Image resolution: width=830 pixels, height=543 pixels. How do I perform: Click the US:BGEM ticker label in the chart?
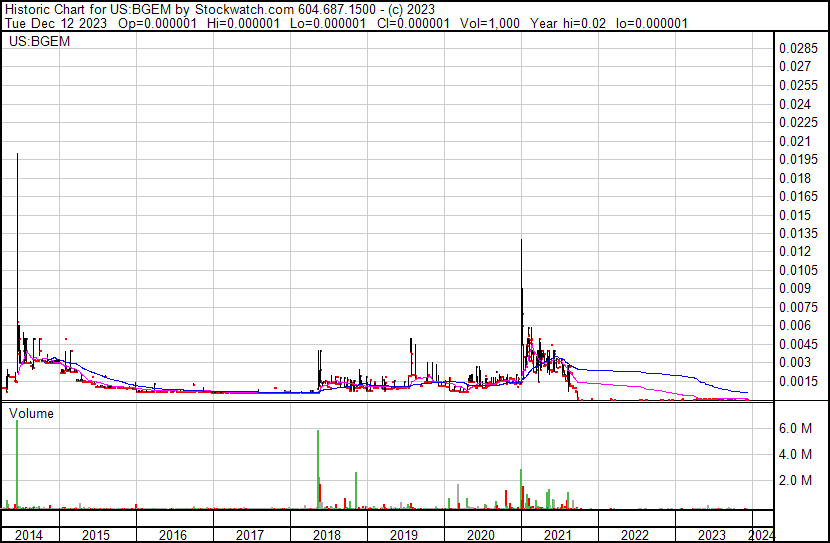39,41
